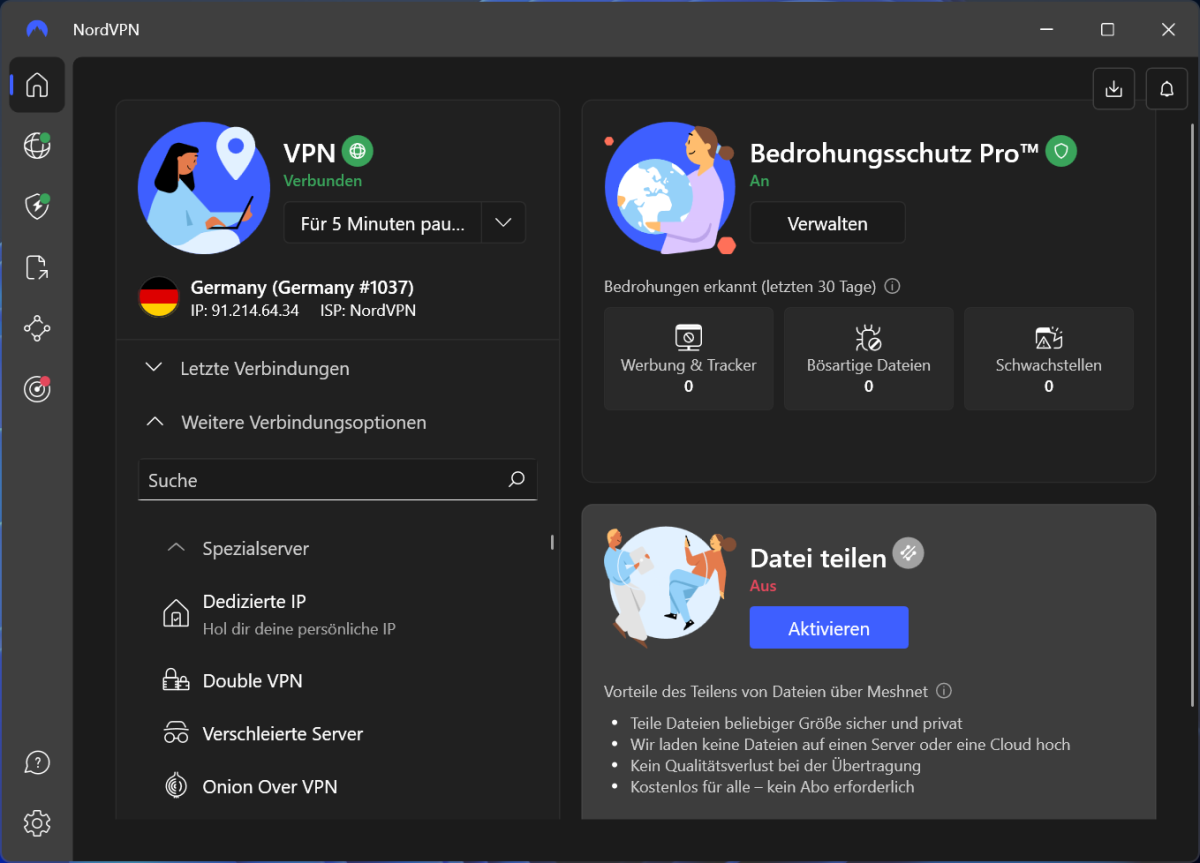Open the Home tab in sidebar
1200x863 pixels.
click(x=37, y=85)
